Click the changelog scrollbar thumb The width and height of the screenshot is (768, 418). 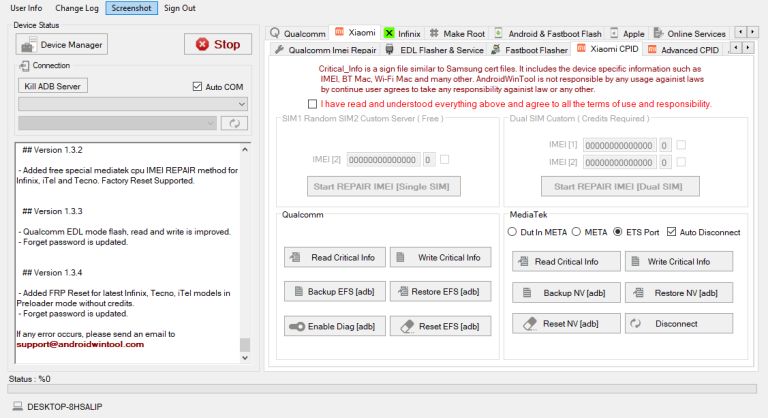(245, 344)
